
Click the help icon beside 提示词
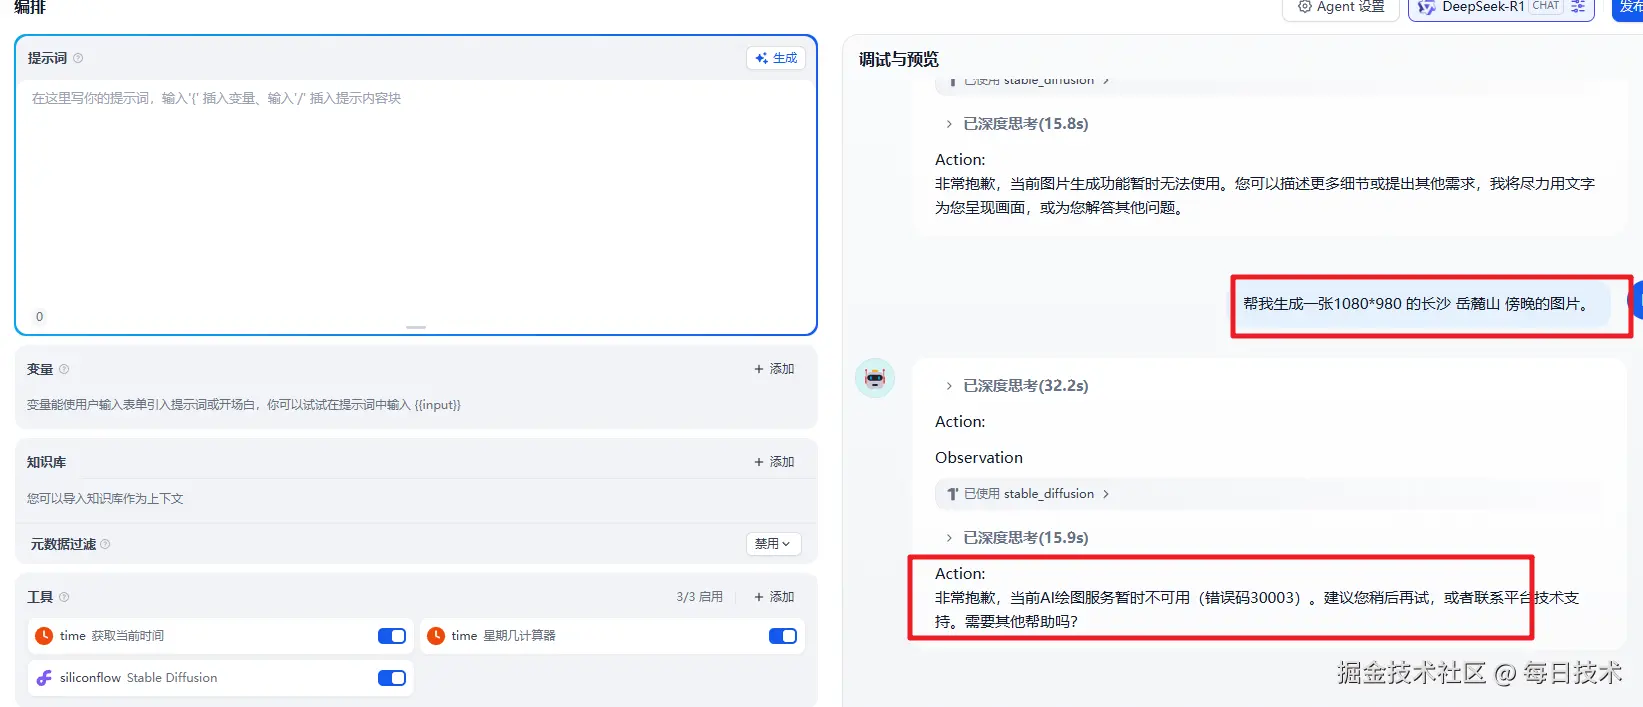tap(78, 58)
